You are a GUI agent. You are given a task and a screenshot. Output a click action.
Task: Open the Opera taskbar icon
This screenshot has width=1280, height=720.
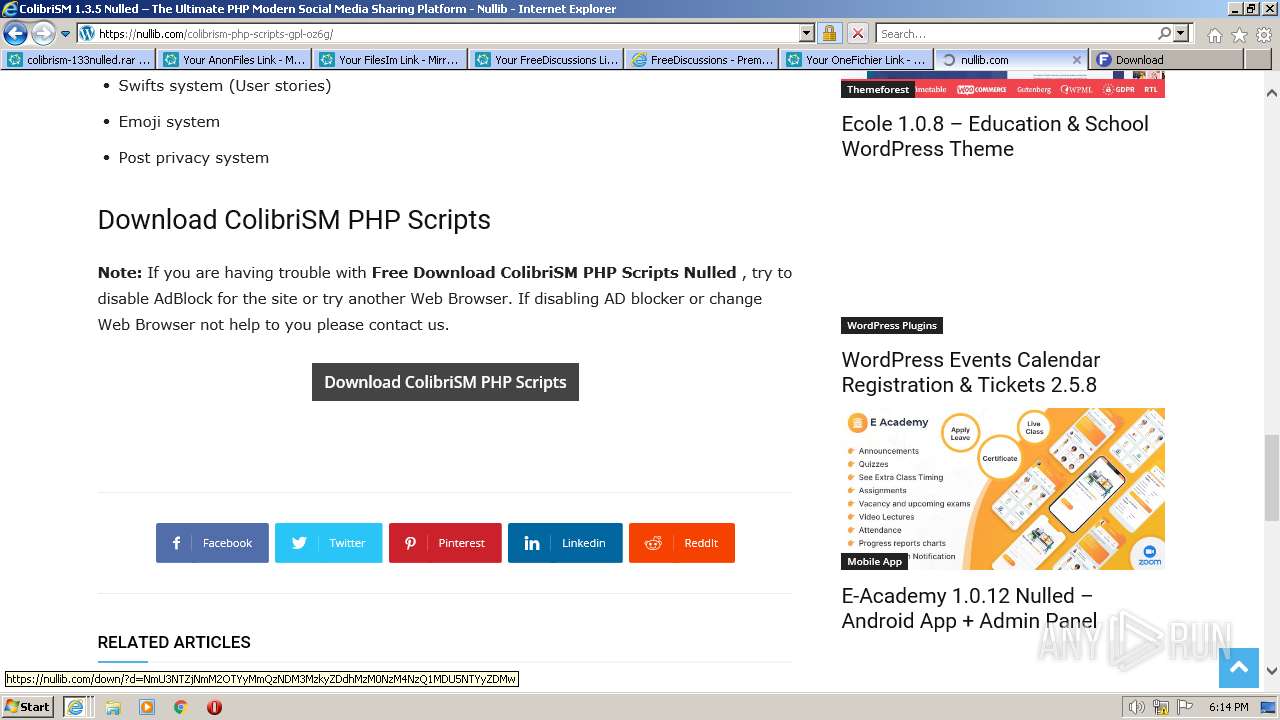tap(214, 707)
